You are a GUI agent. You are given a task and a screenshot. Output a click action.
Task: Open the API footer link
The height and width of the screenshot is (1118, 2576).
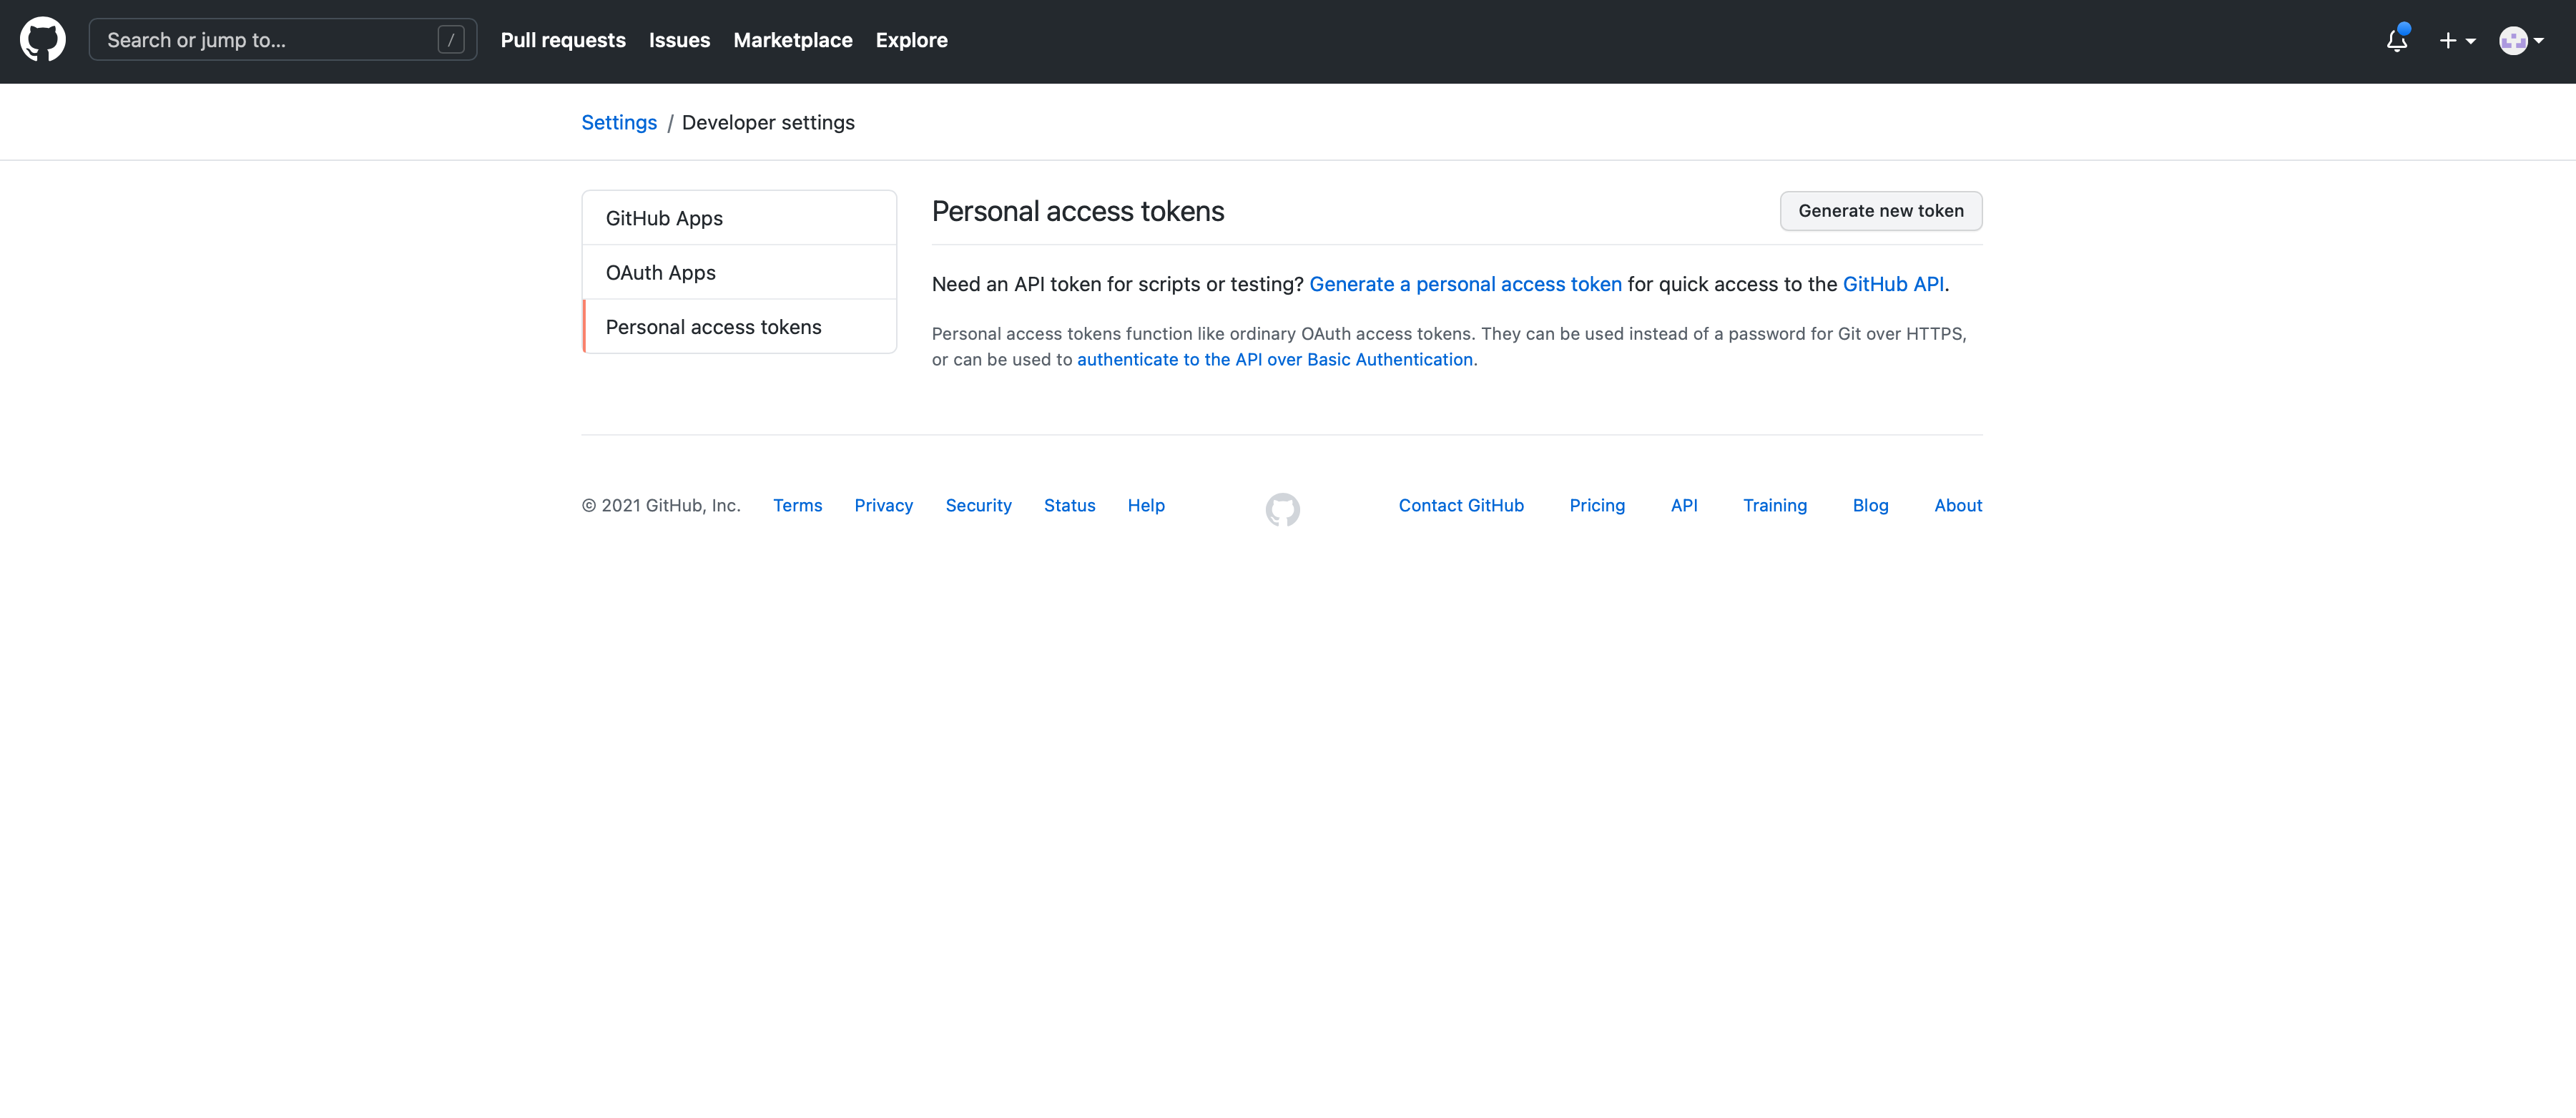tap(1684, 505)
